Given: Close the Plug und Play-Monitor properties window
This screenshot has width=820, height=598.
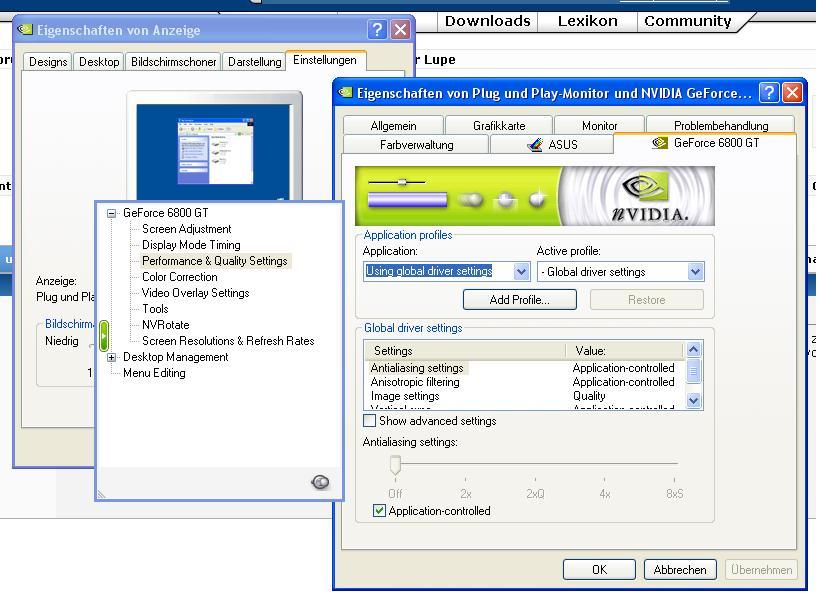Looking at the screenshot, I should click(x=792, y=93).
